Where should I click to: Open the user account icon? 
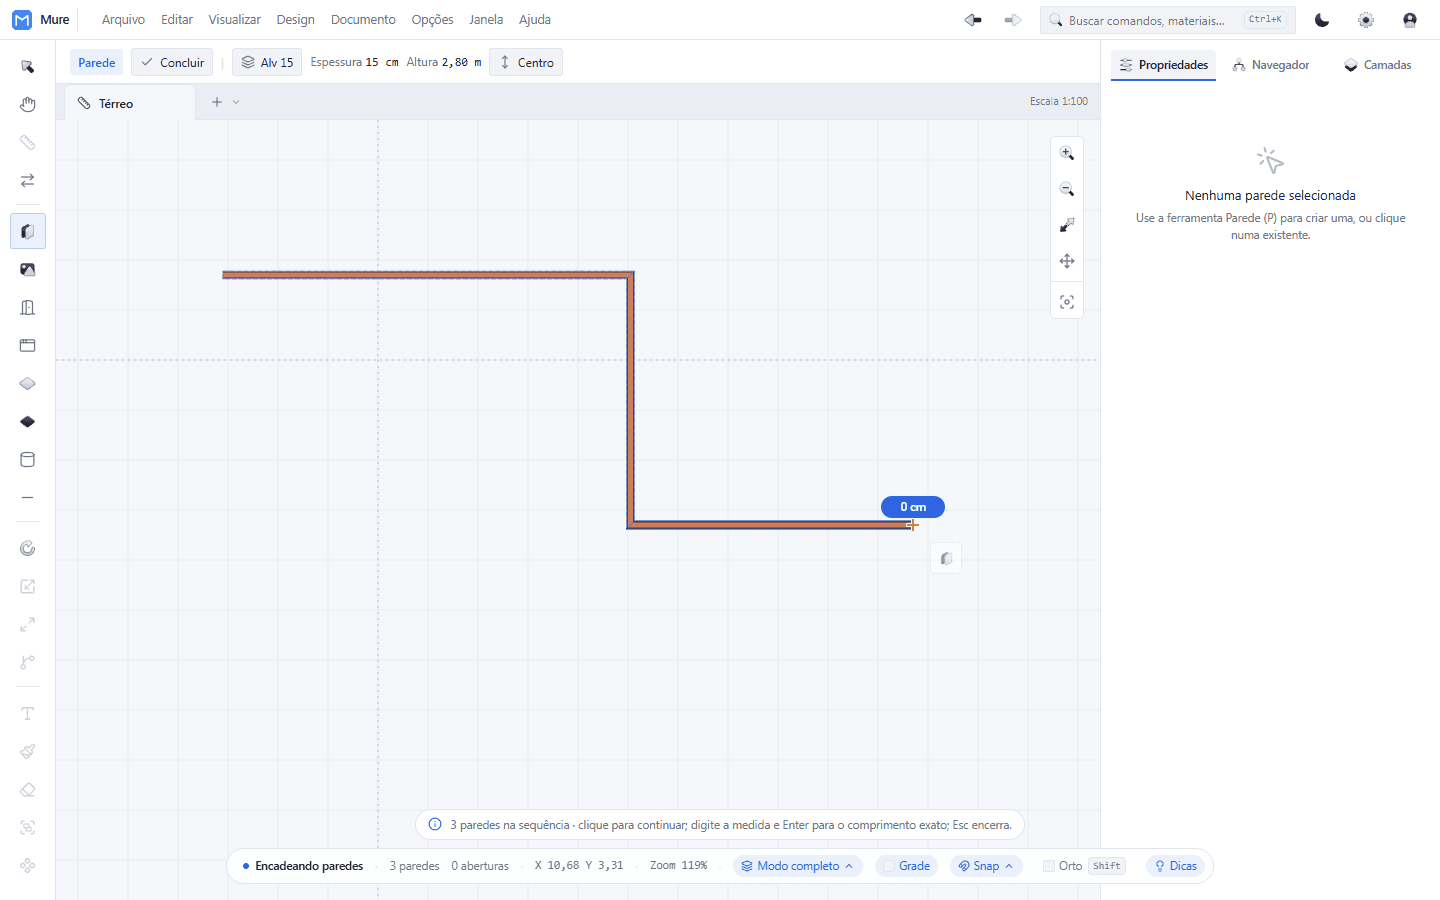point(1410,20)
